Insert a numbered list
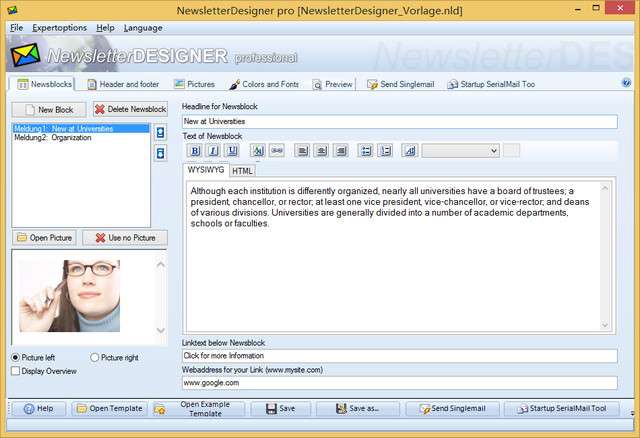Screen dimensions: 640x438 385,151
